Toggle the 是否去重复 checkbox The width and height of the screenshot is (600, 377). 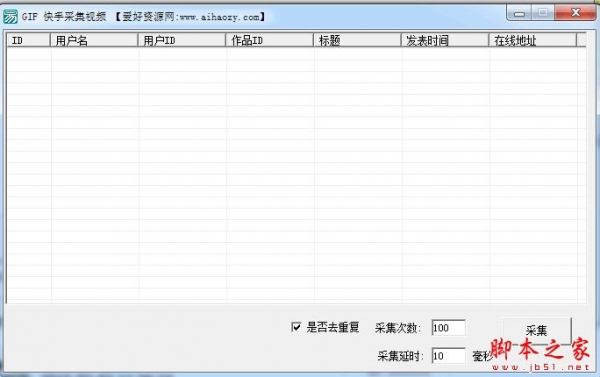[296, 327]
